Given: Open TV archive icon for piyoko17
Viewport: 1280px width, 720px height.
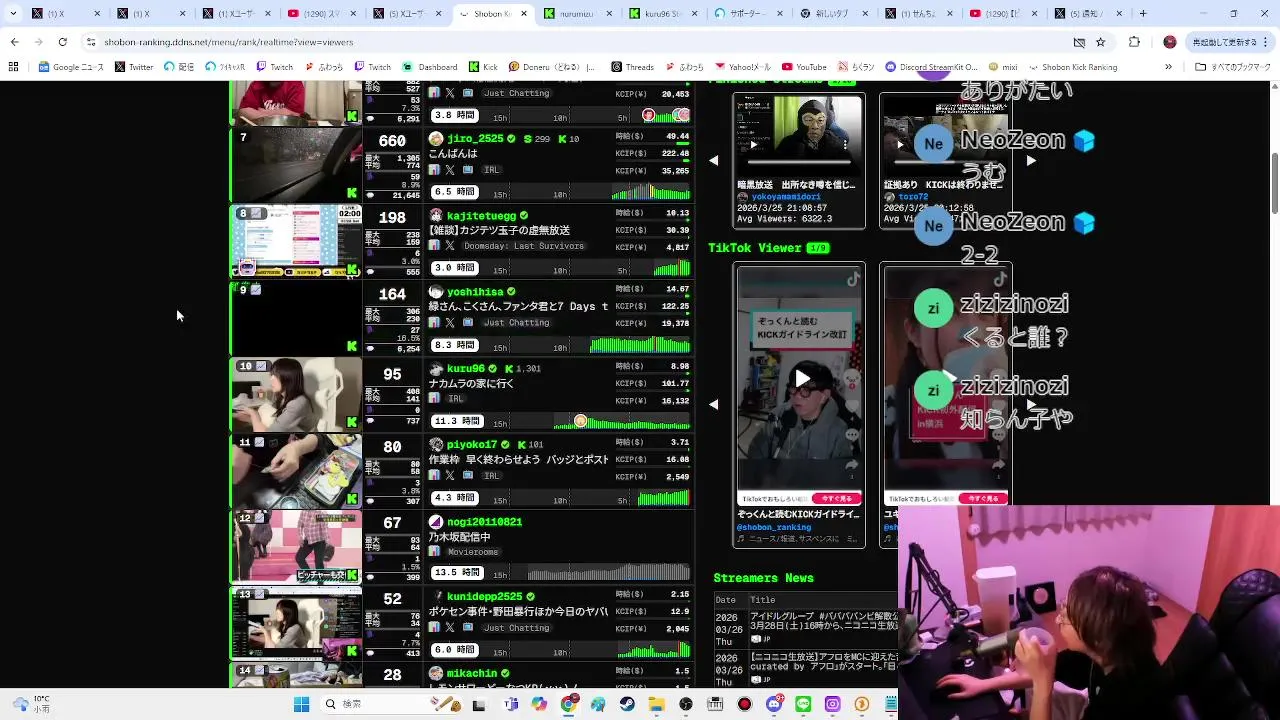Looking at the screenshot, I should (x=467, y=476).
